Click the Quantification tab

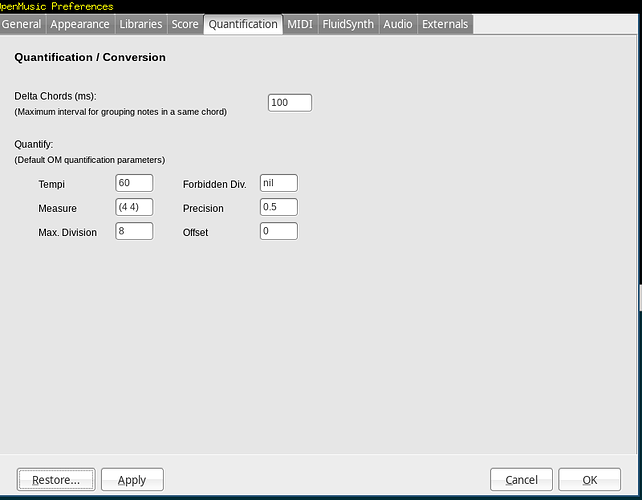[x=243, y=24]
